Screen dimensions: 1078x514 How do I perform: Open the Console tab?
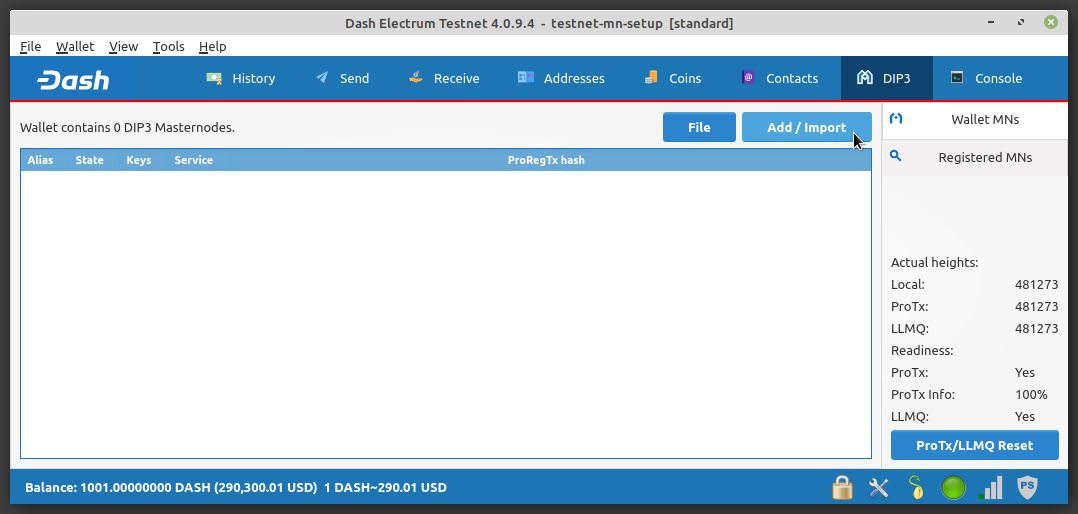(x=986, y=78)
